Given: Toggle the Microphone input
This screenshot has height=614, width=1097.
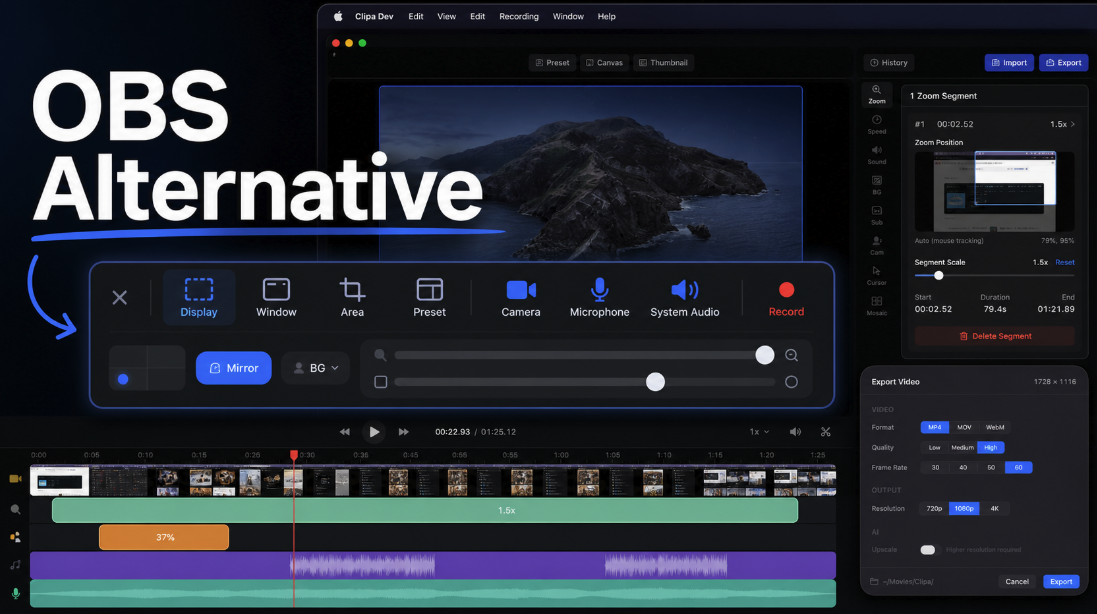Looking at the screenshot, I should (599, 297).
